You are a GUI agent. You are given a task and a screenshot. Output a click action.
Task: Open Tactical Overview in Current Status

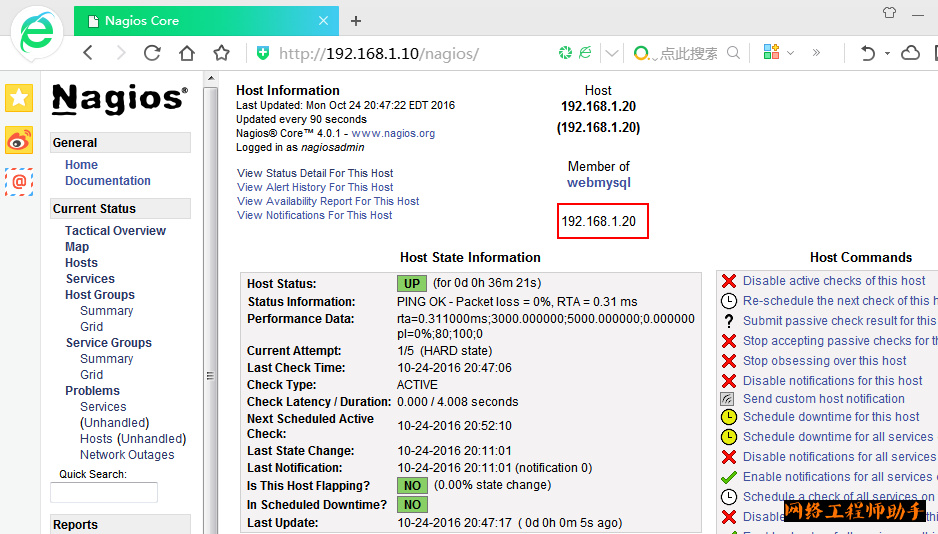point(115,231)
